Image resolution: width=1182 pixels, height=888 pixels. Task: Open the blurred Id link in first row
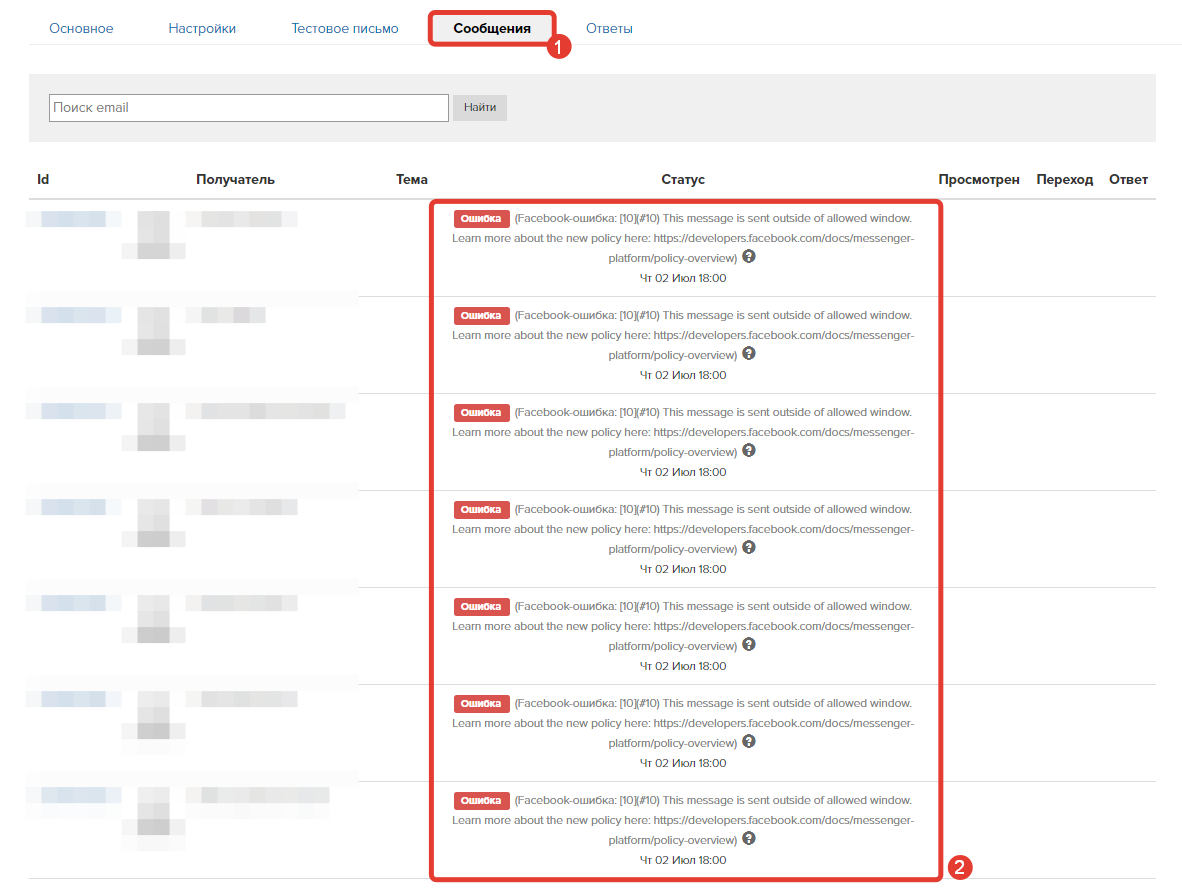pyautogui.click(x=73, y=219)
